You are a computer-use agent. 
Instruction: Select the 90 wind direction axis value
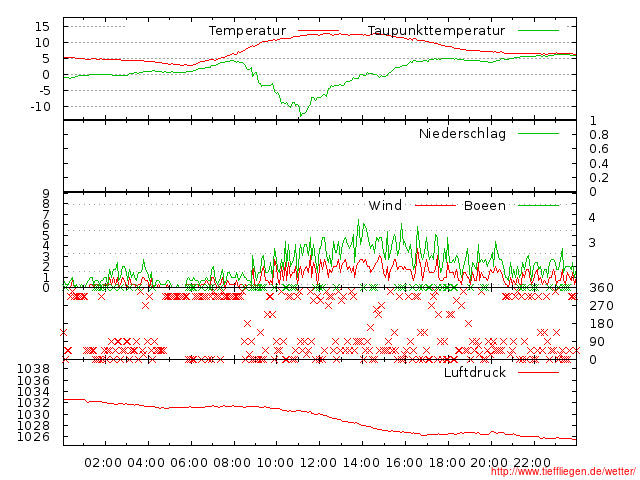pyautogui.click(x=597, y=342)
